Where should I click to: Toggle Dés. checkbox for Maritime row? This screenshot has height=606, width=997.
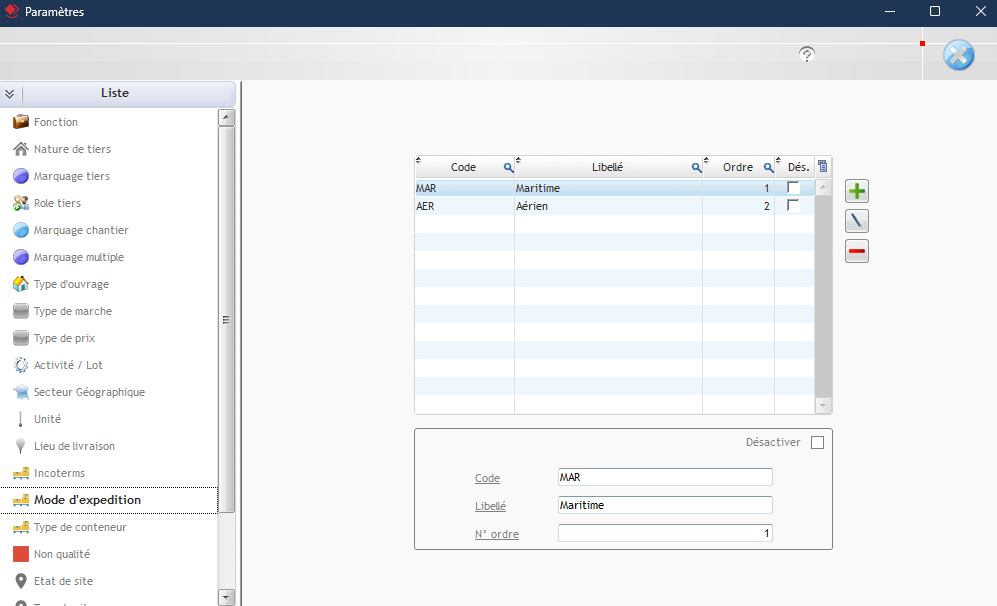pyautogui.click(x=794, y=188)
